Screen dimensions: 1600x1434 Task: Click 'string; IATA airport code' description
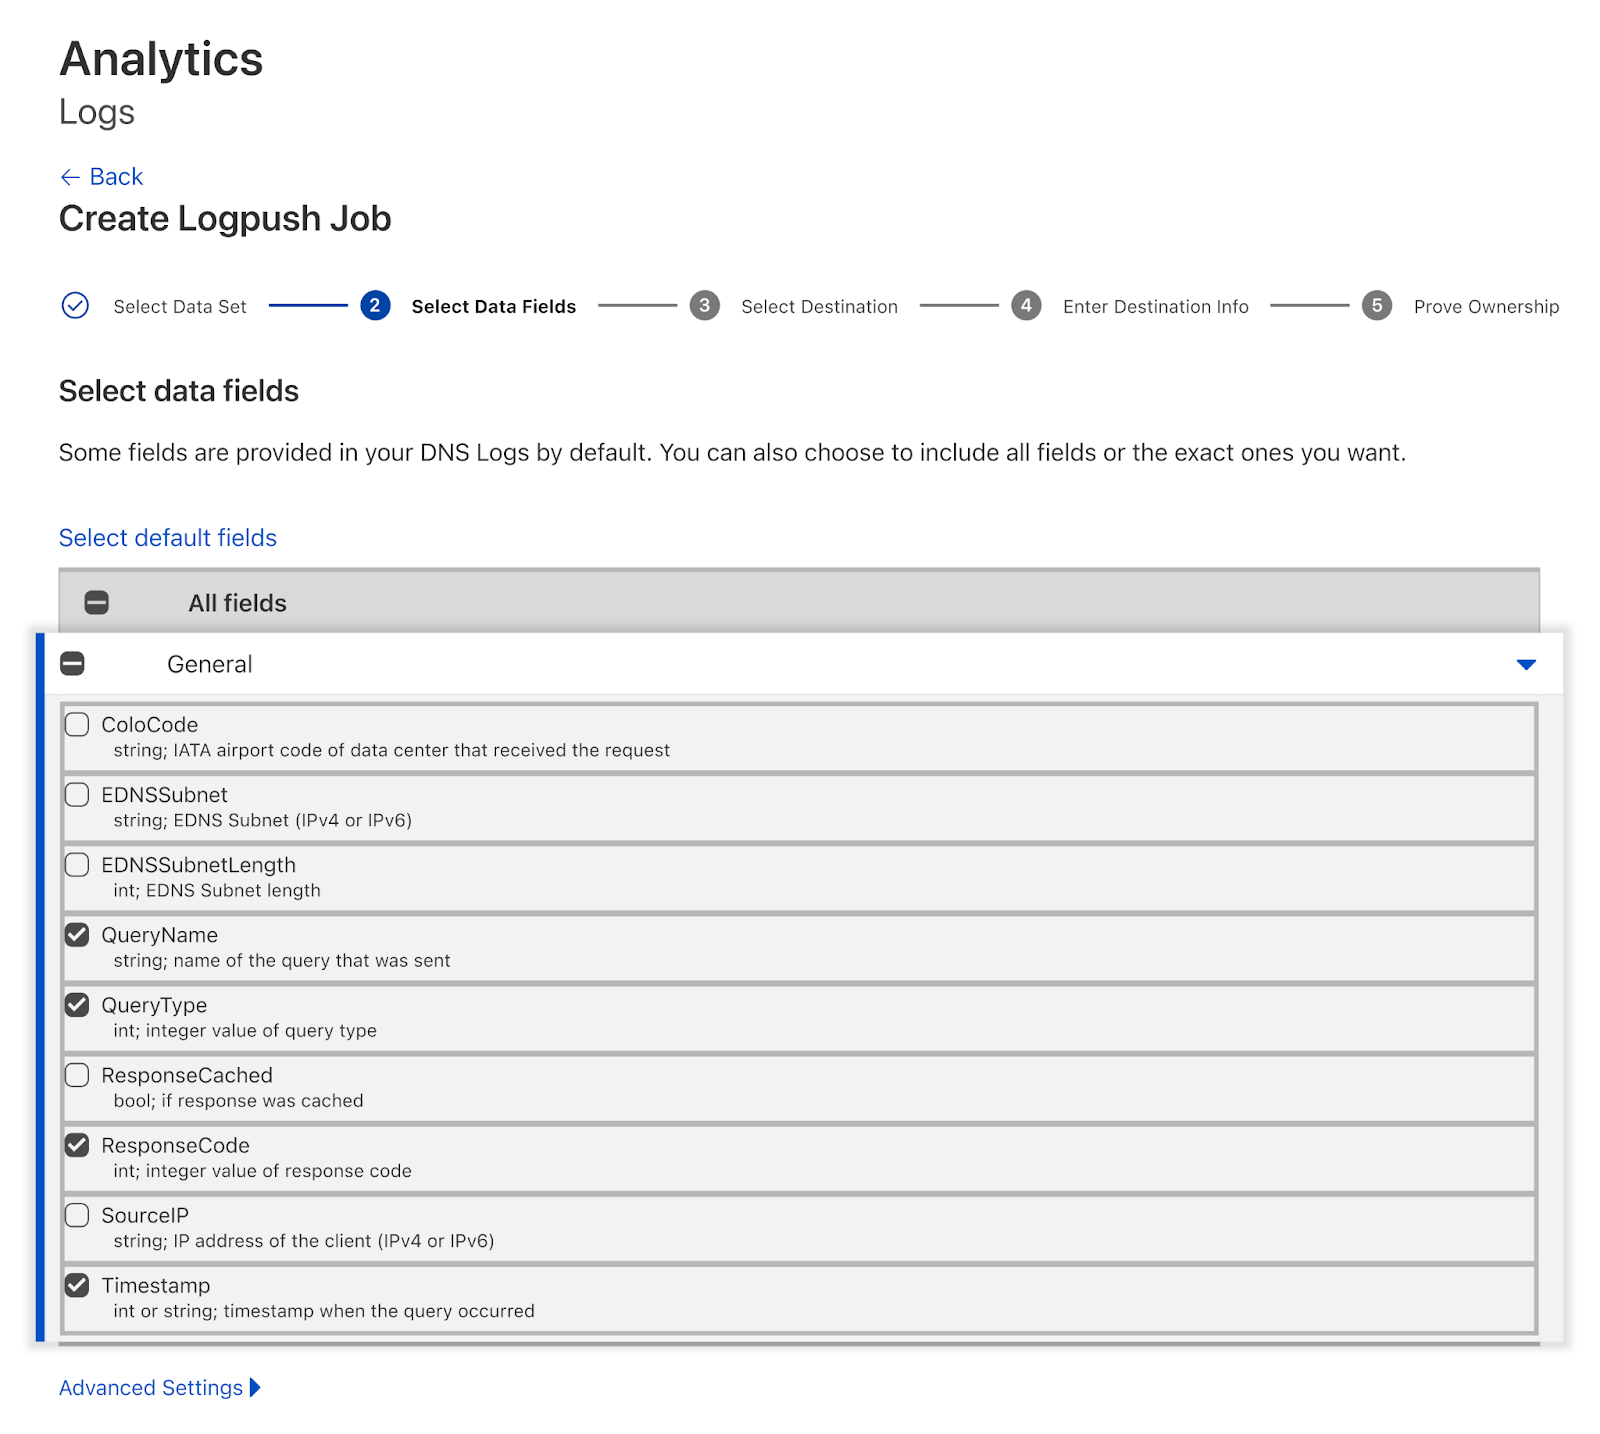(391, 750)
